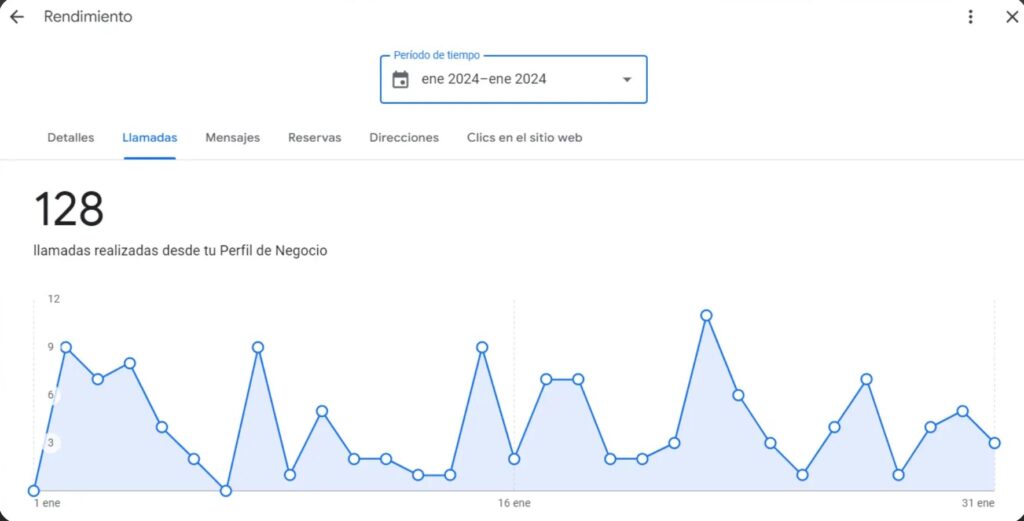Open the three-dot more options menu

[970, 17]
